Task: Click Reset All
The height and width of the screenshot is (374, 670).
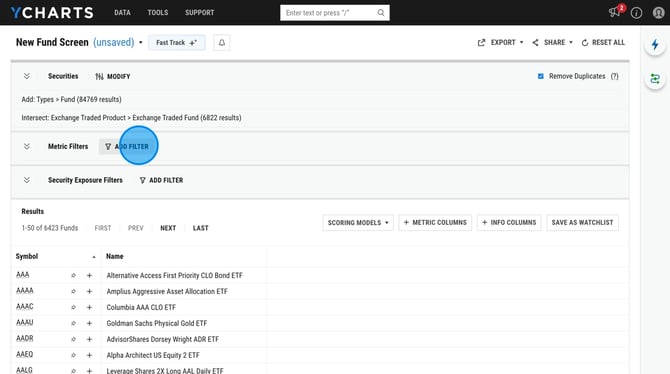Action: [x=603, y=42]
